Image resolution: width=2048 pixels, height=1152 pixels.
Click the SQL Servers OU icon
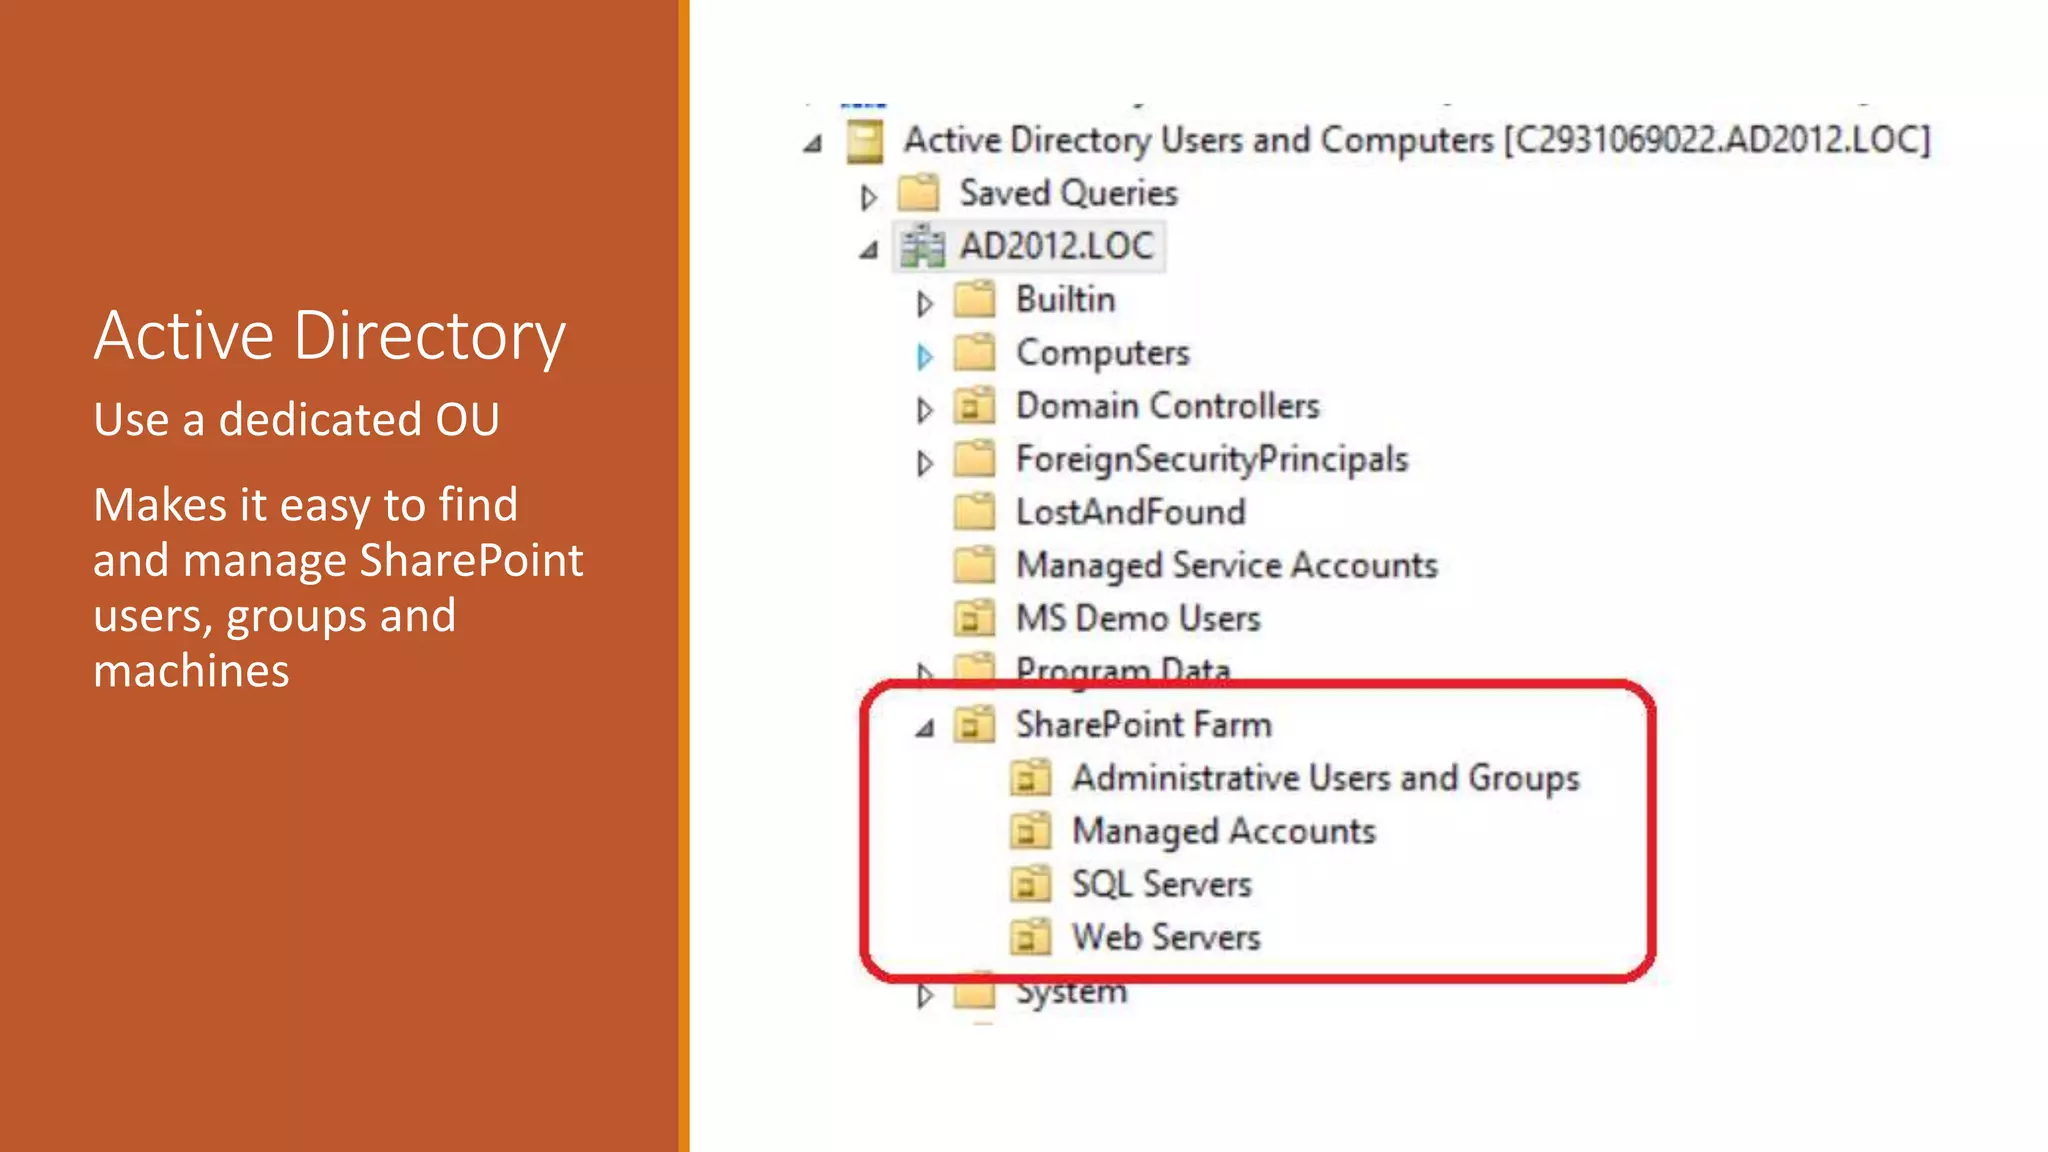click(1030, 883)
